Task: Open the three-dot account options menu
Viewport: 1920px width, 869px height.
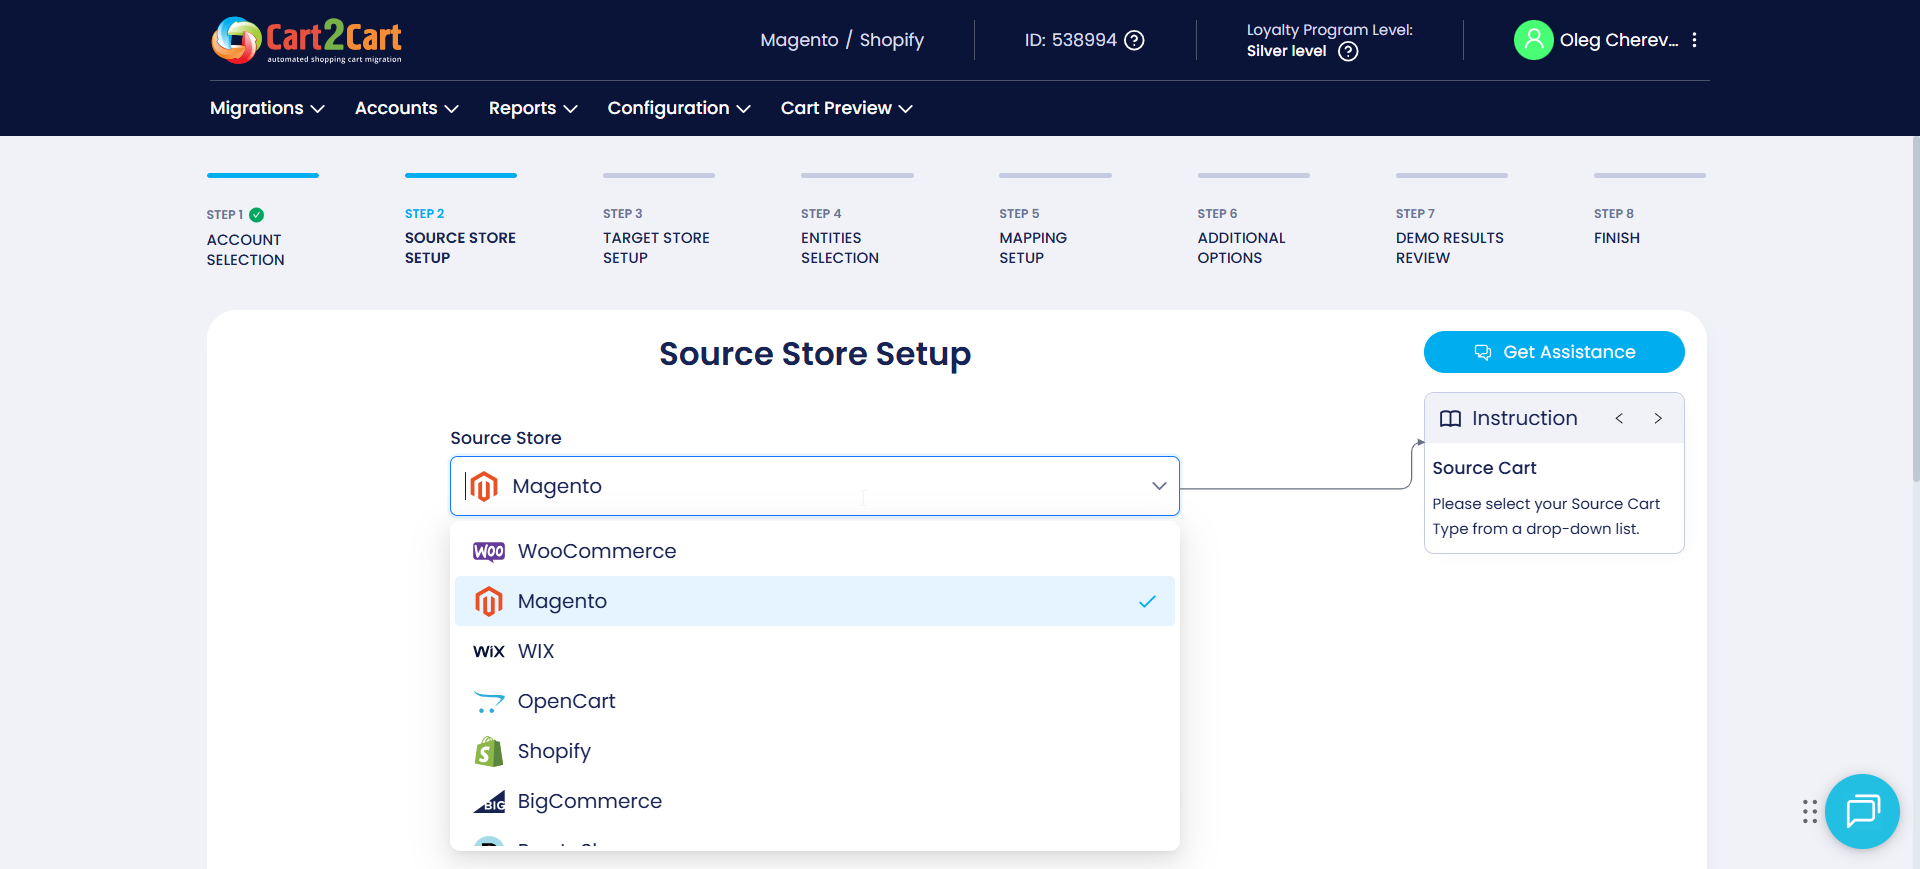Action: [x=1694, y=40]
